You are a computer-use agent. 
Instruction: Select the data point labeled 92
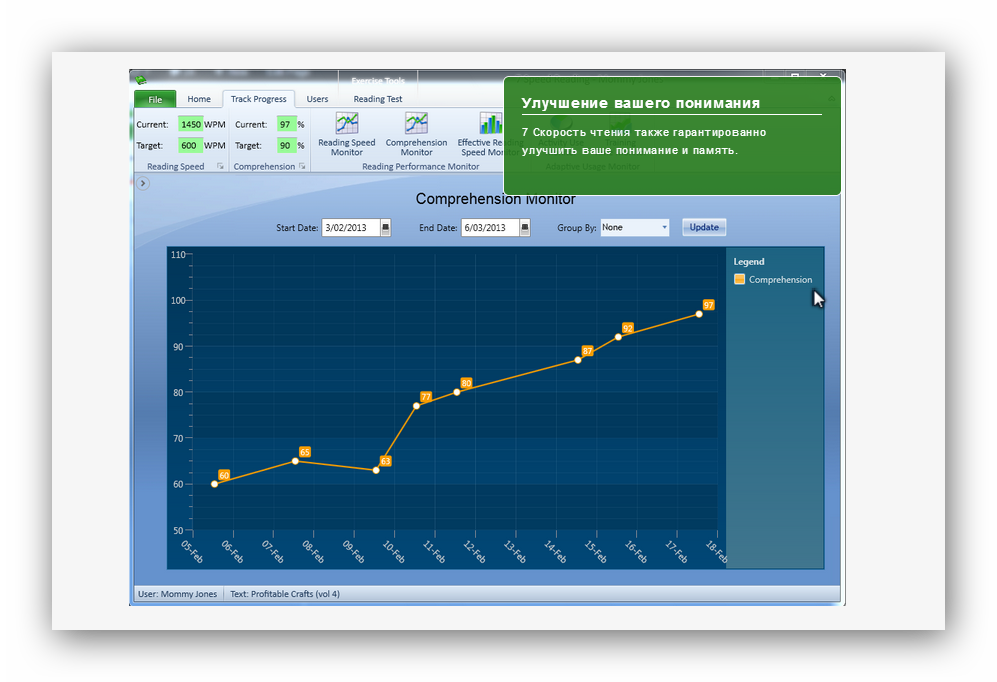618,337
